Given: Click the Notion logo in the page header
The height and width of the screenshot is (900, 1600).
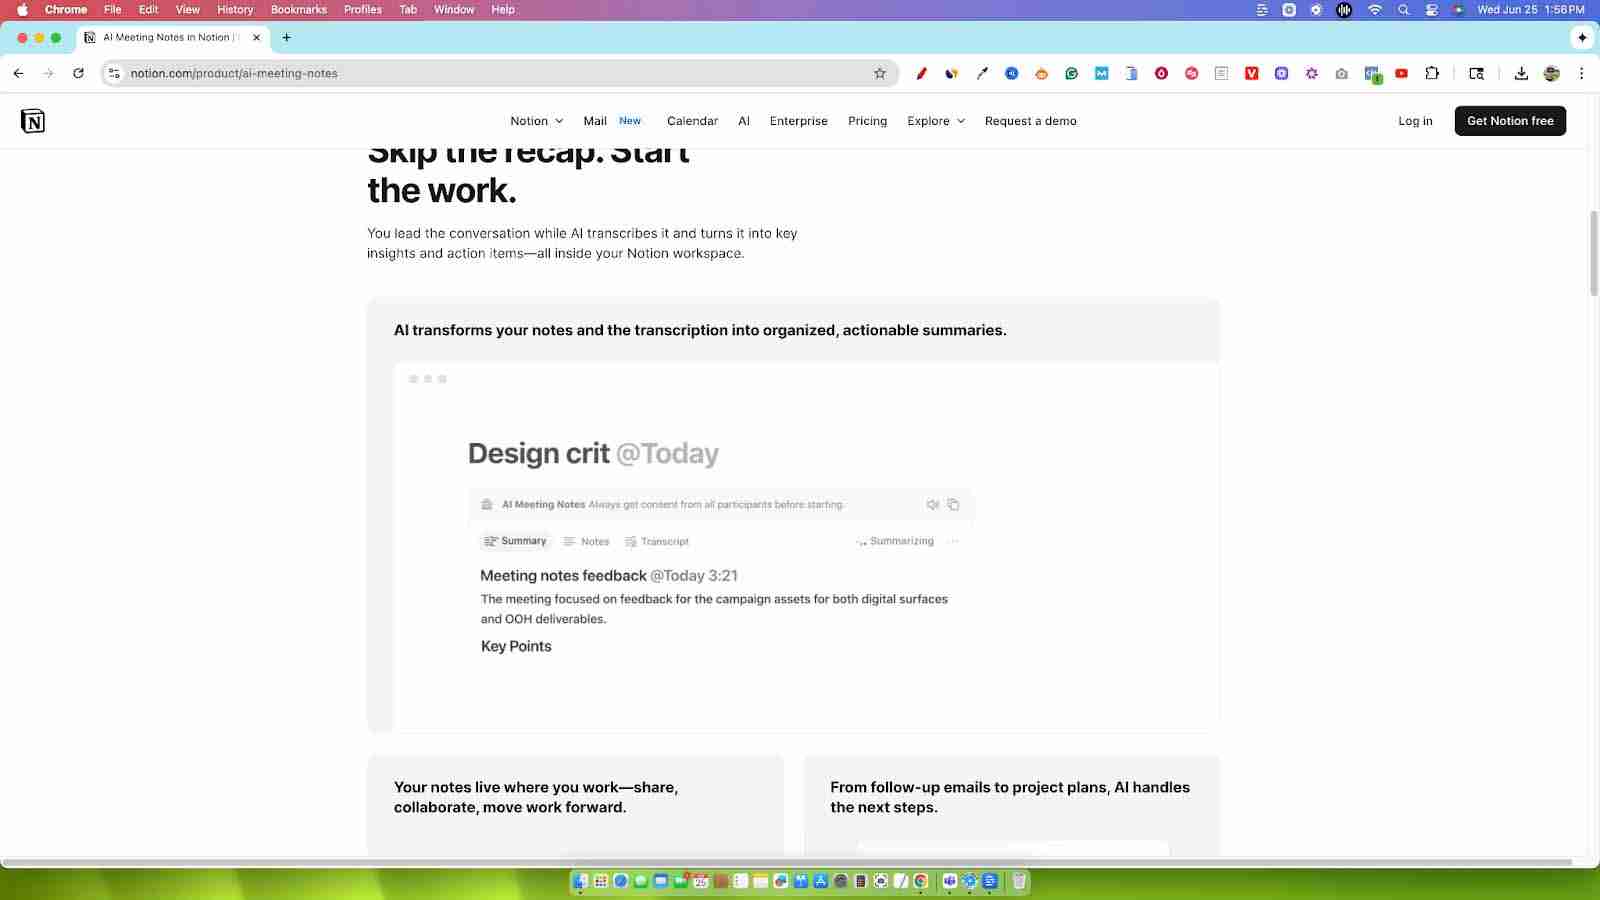Looking at the screenshot, I should pos(31,120).
